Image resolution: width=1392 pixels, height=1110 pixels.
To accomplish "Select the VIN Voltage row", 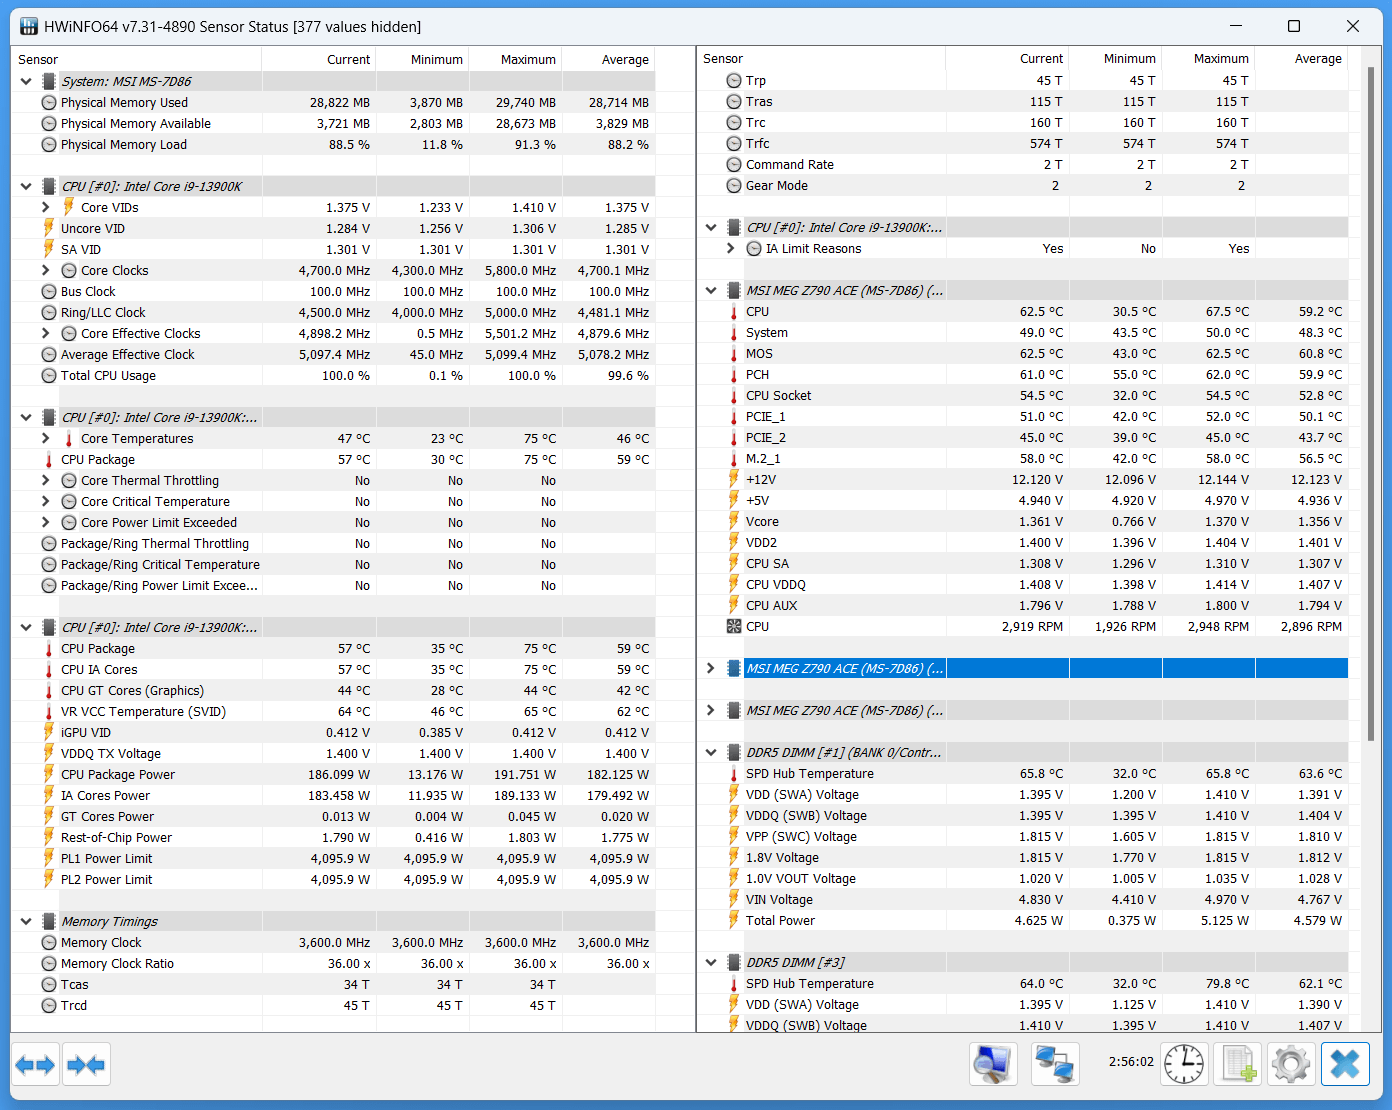I will pos(1024,900).
